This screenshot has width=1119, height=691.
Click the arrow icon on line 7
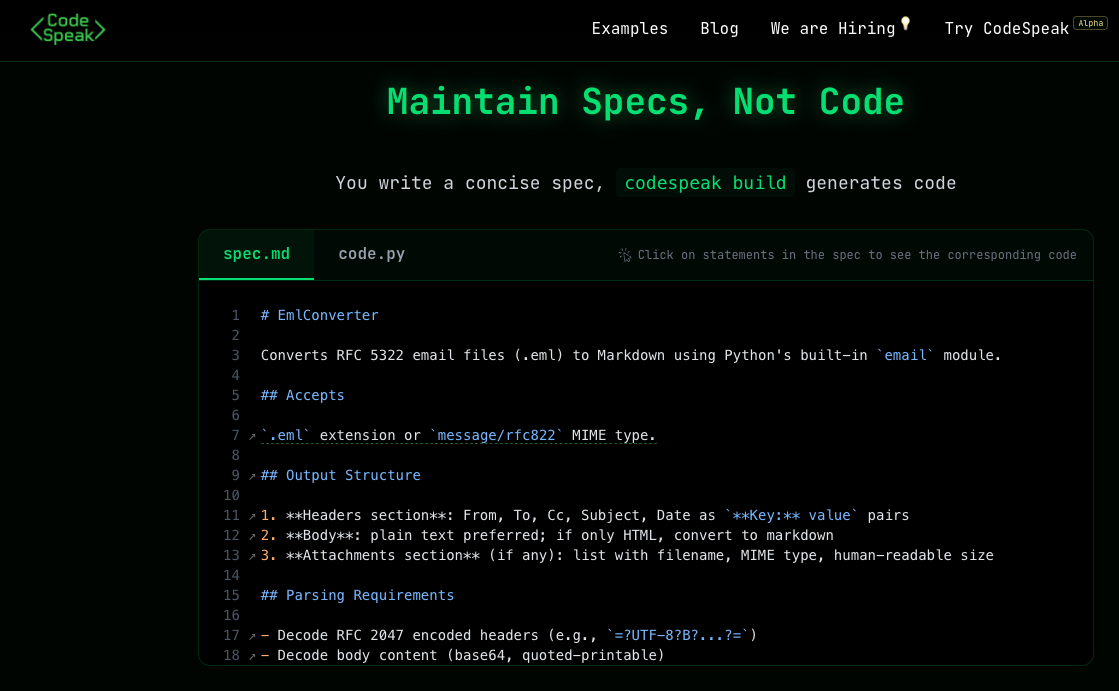pyautogui.click(x=252, y=436)
